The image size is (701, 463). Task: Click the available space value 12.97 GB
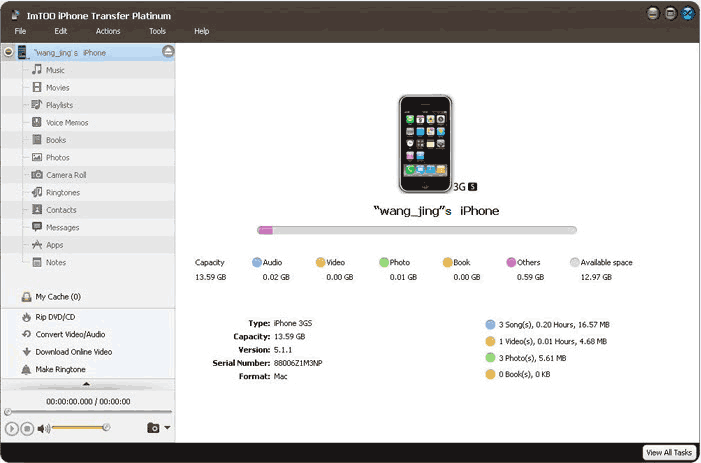click(596, 277)
